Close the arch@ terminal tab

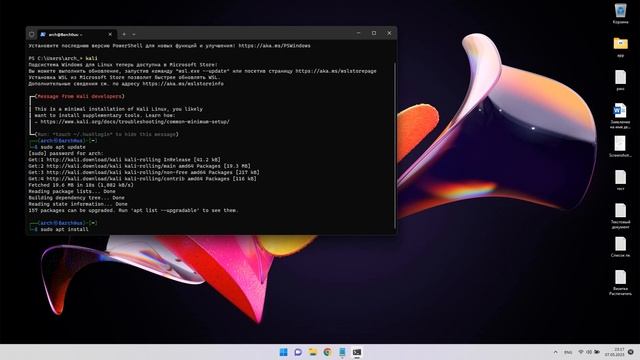[x=110, y=35]
